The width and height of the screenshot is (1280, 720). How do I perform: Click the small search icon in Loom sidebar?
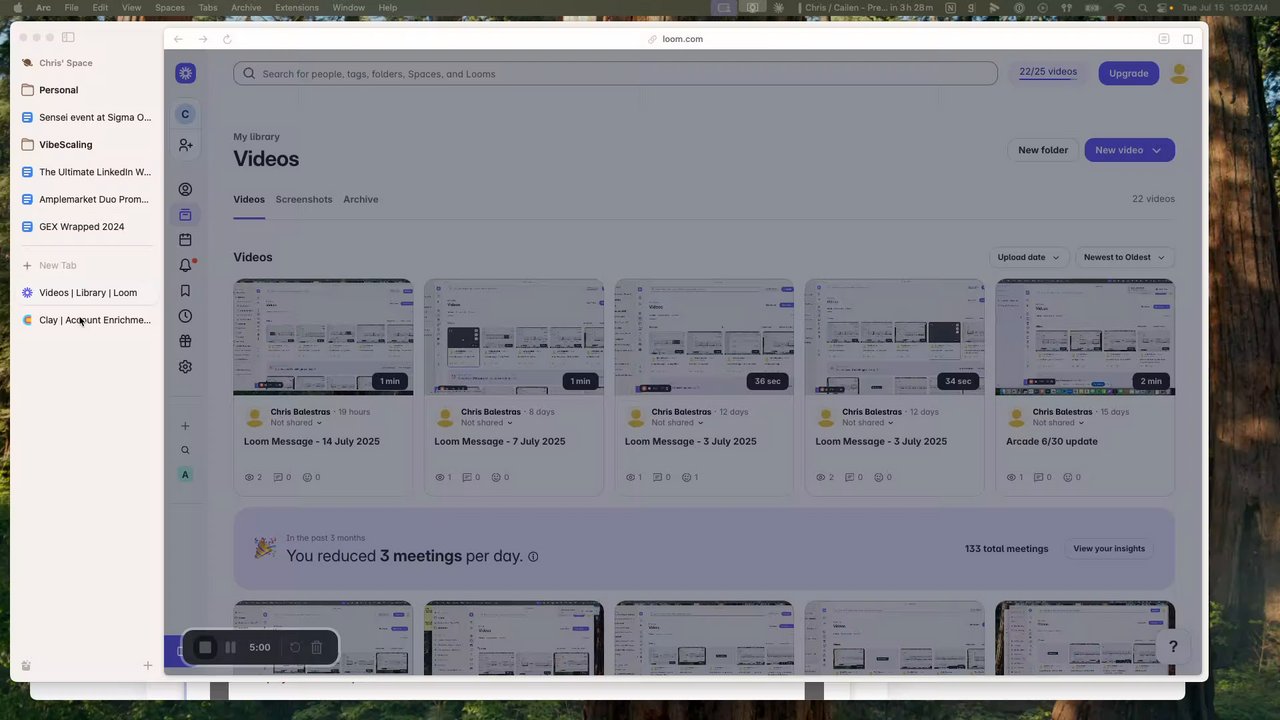(185, 450)
